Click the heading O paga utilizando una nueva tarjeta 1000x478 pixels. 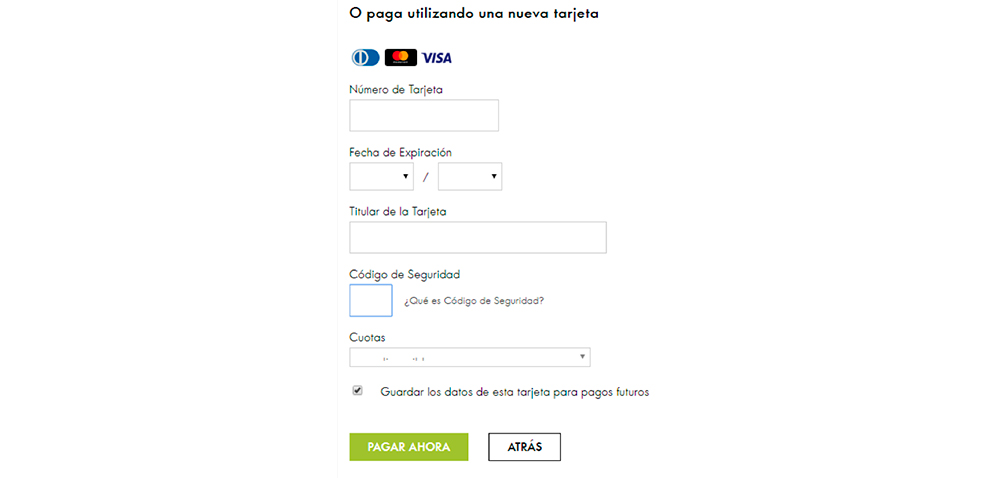tap(474, 14)
